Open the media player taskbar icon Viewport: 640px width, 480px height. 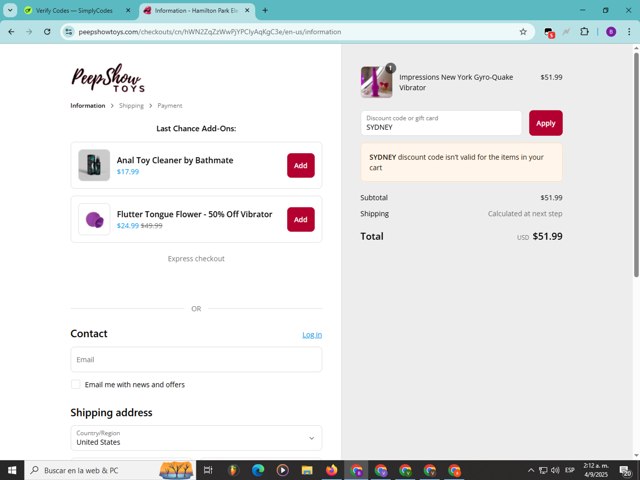point(282,470)
